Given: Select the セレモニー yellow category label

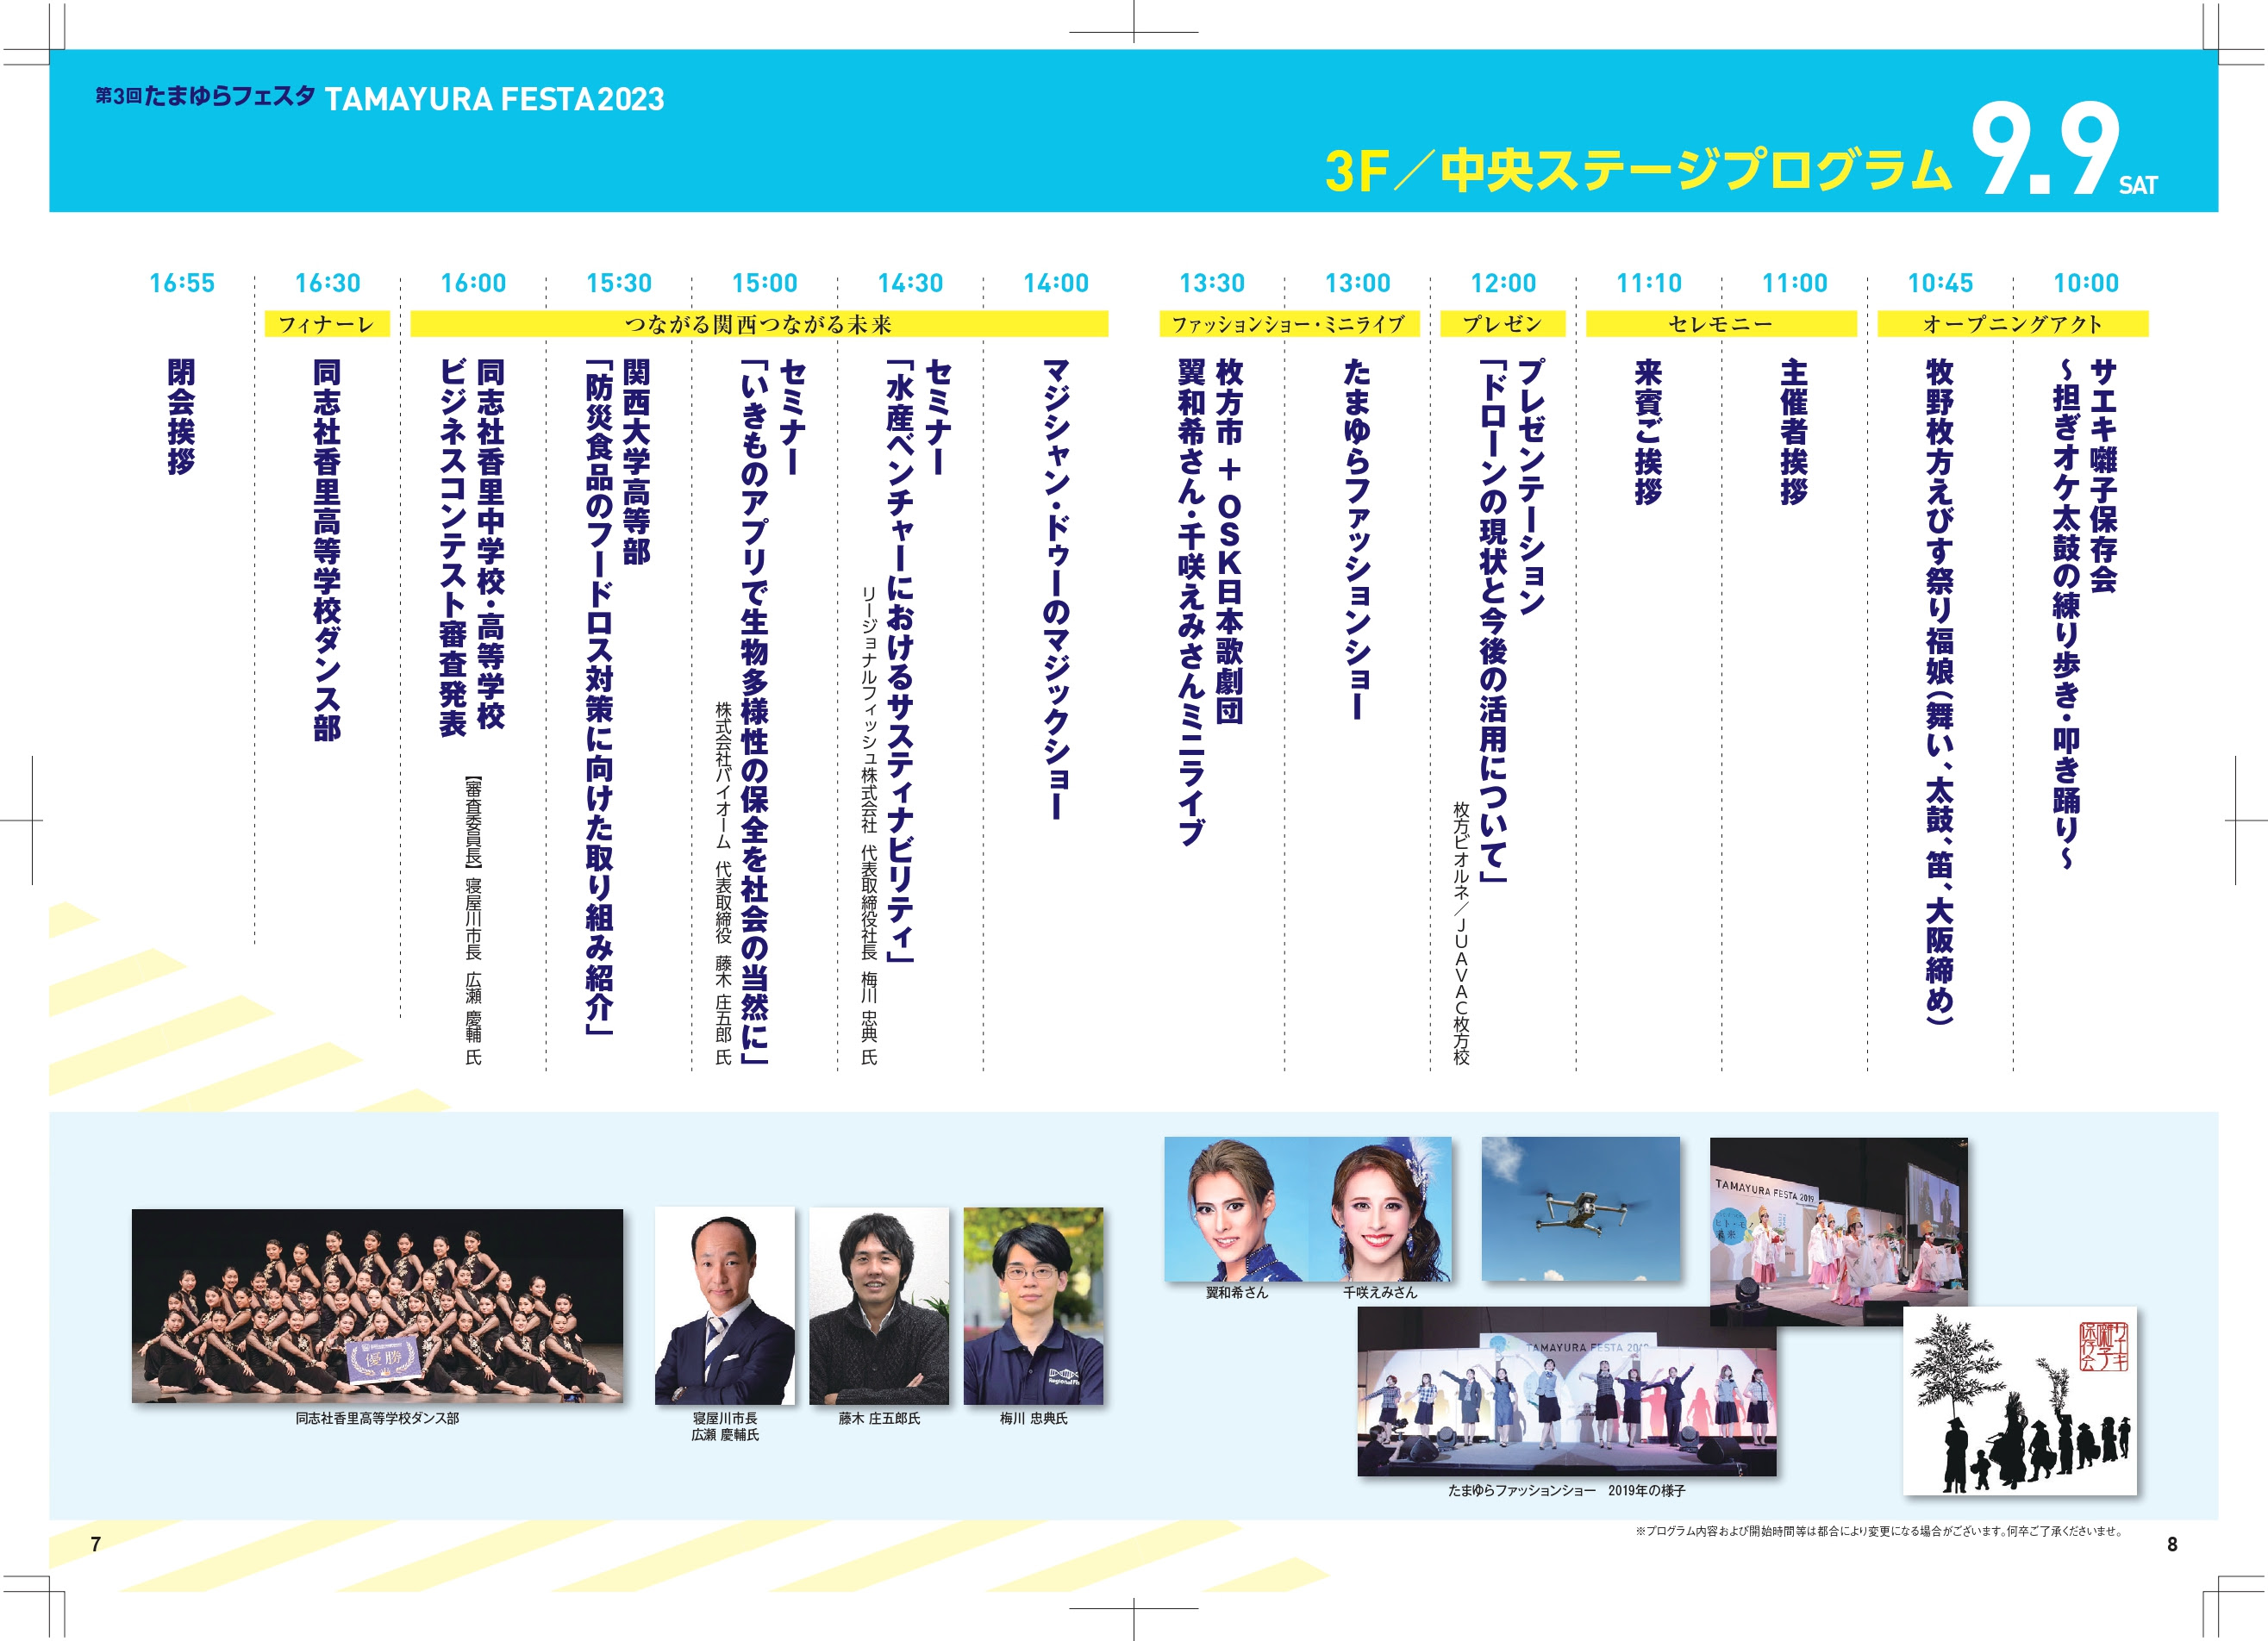Looking at the screenshot, I should coord(1721,324).
